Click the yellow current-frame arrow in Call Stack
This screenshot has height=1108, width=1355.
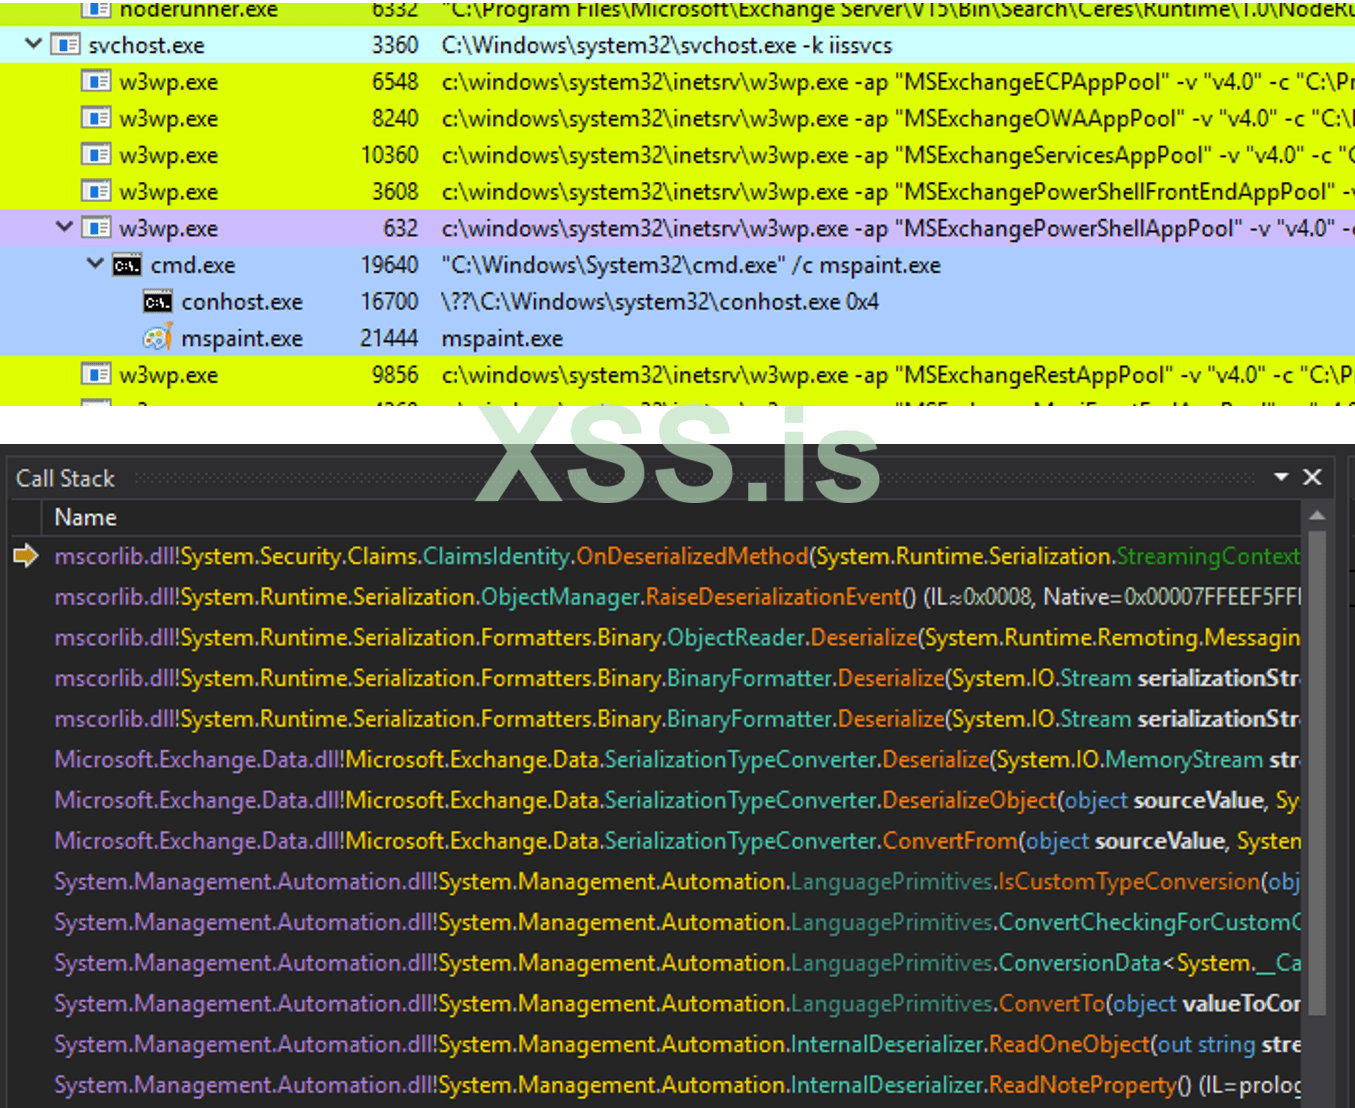tap(26, 556)
